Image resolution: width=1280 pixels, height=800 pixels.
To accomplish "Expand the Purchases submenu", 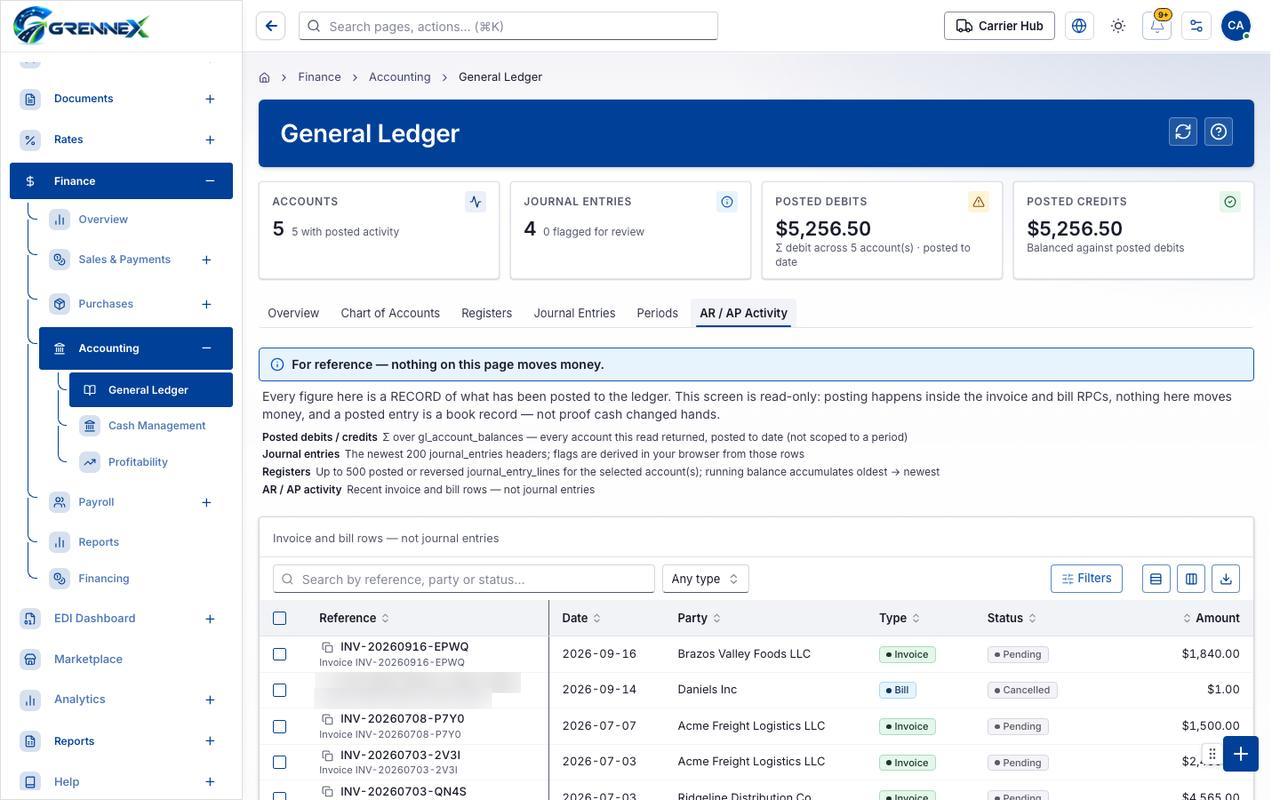I will (206, 304).
